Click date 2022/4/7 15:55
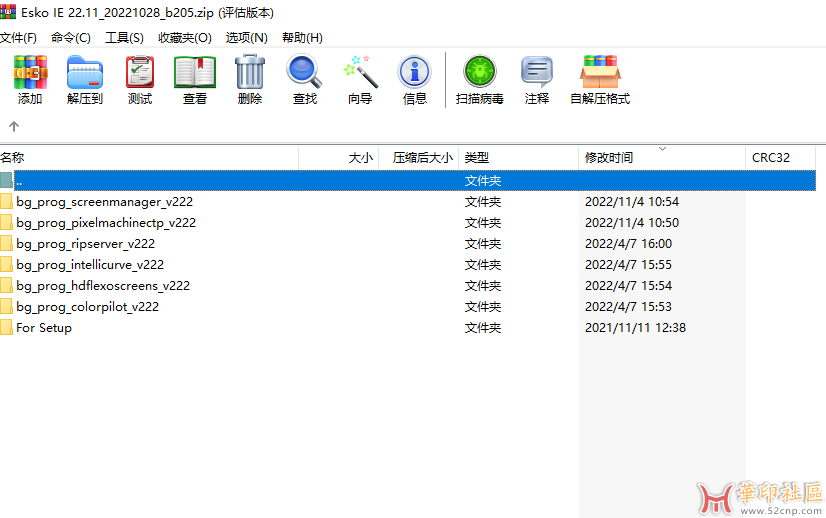 [628, 265]
